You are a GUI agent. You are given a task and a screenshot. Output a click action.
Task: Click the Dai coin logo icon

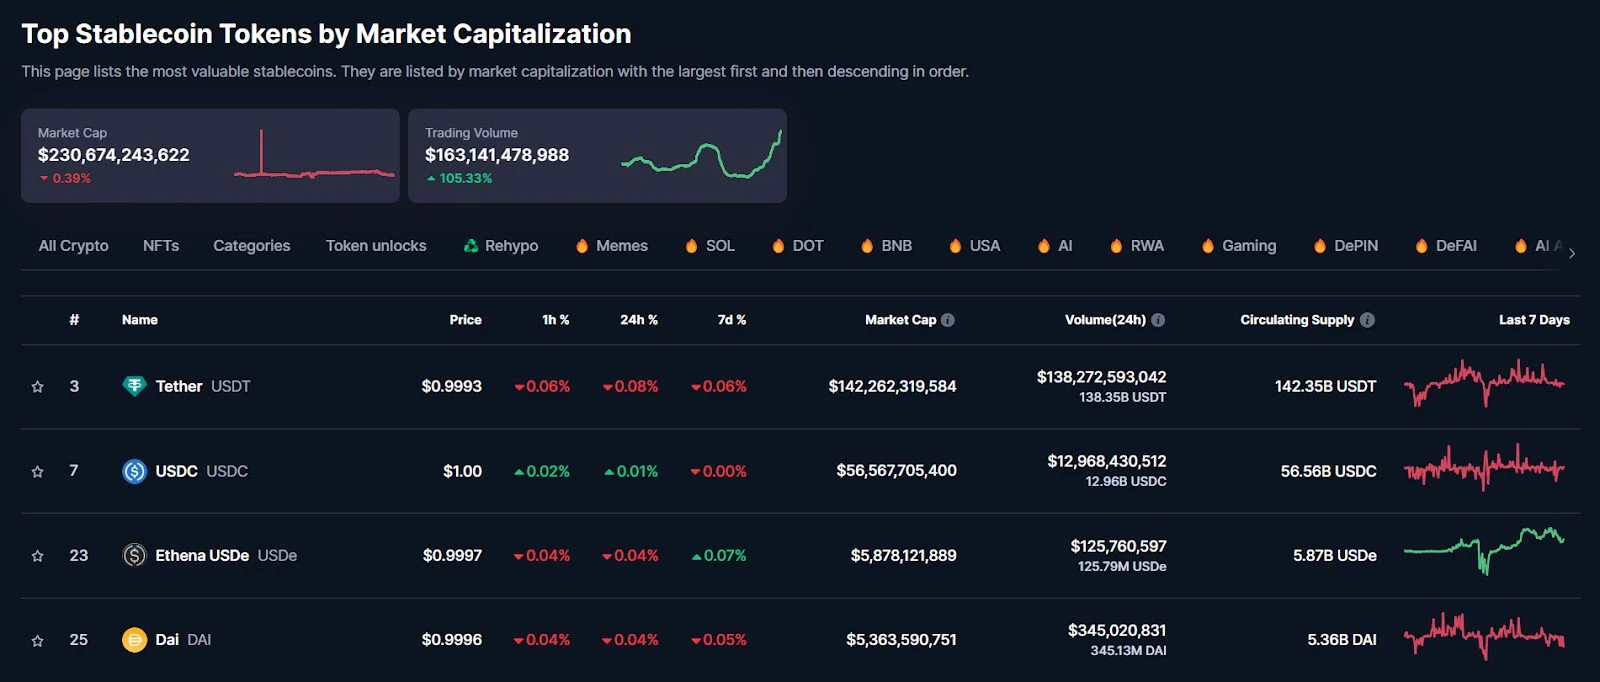[x=134, y=640]
